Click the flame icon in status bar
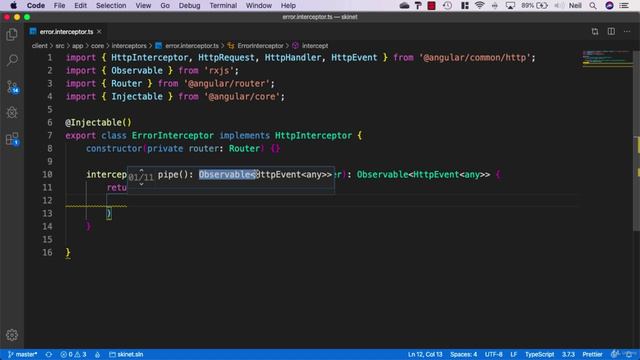This screenshot has height=360, width=640. (x=98, y=354)
